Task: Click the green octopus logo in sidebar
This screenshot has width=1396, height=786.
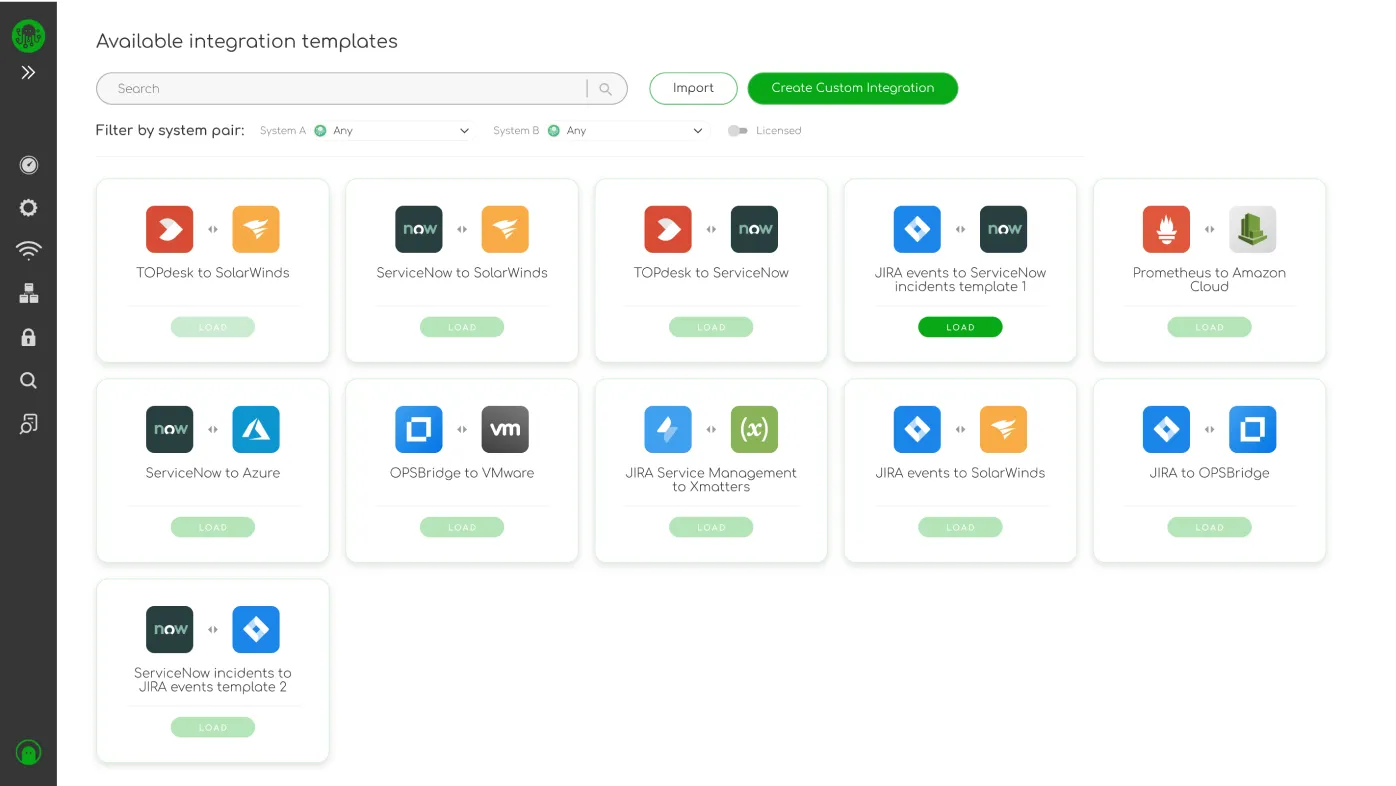Action: coord(28,36)
